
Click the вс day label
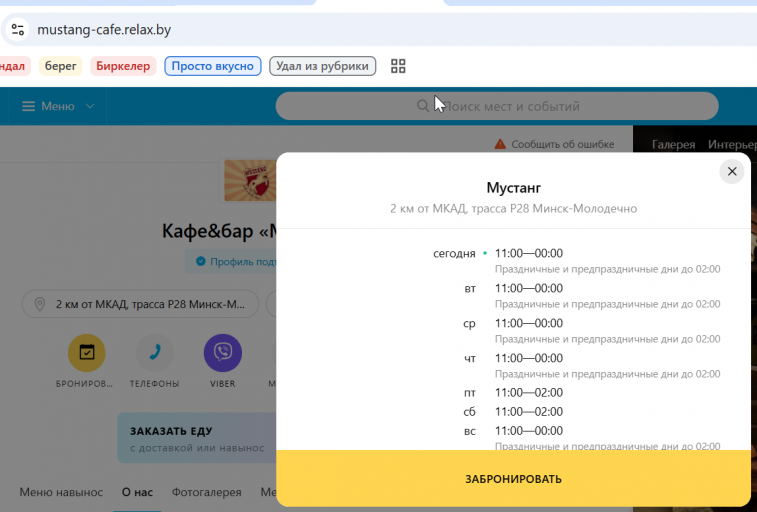click(470, 431)
